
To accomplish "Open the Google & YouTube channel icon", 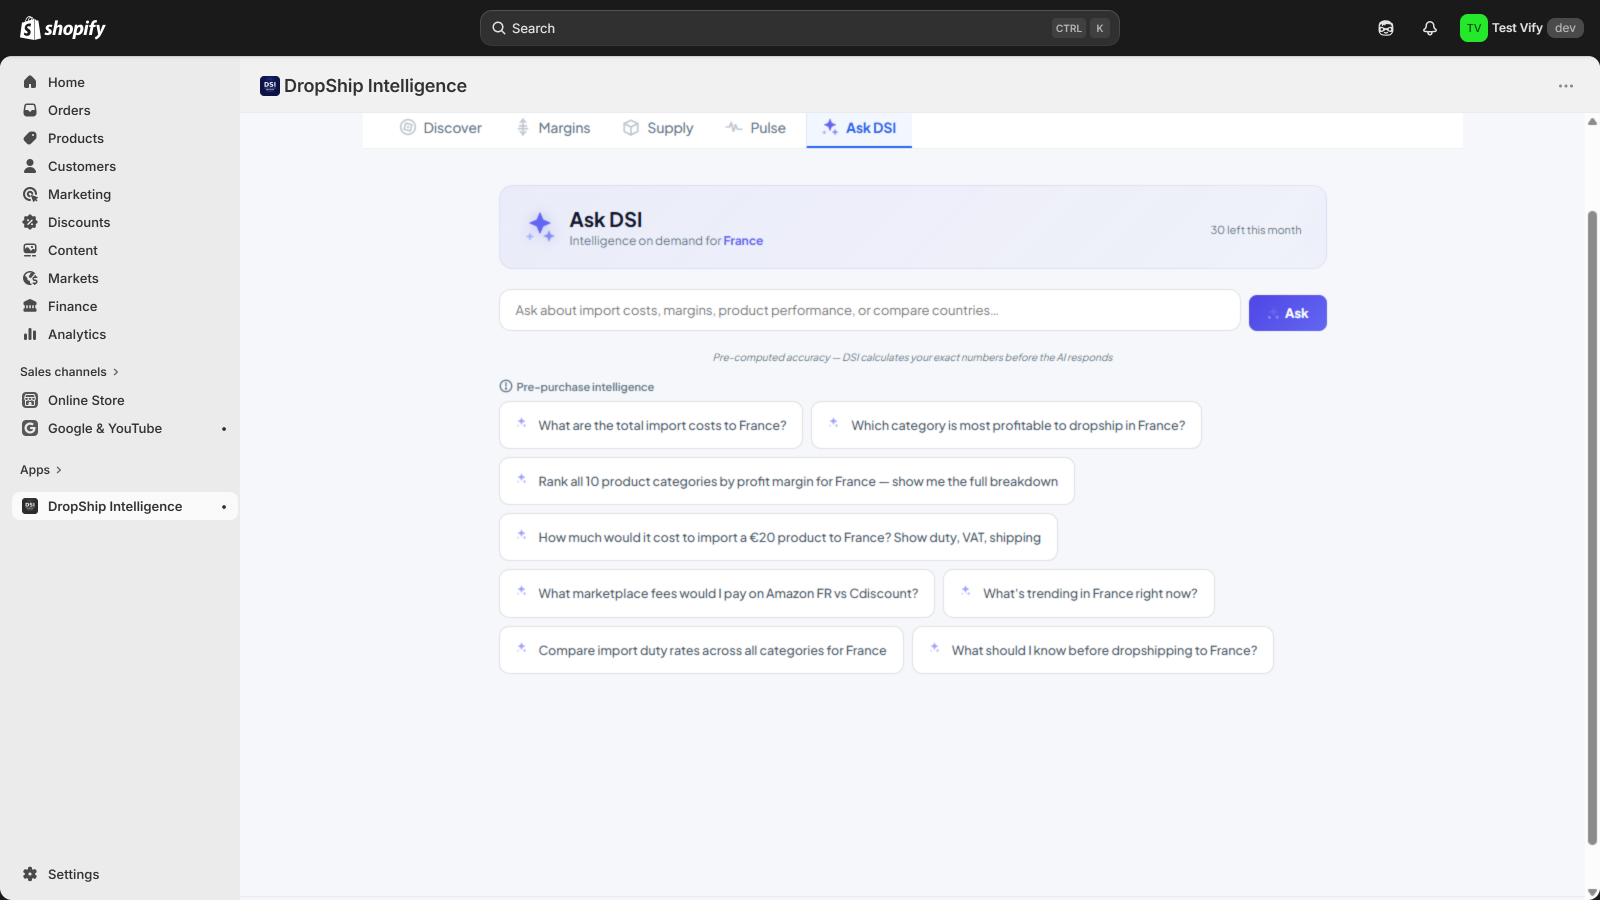I will (x=30, y=428).
